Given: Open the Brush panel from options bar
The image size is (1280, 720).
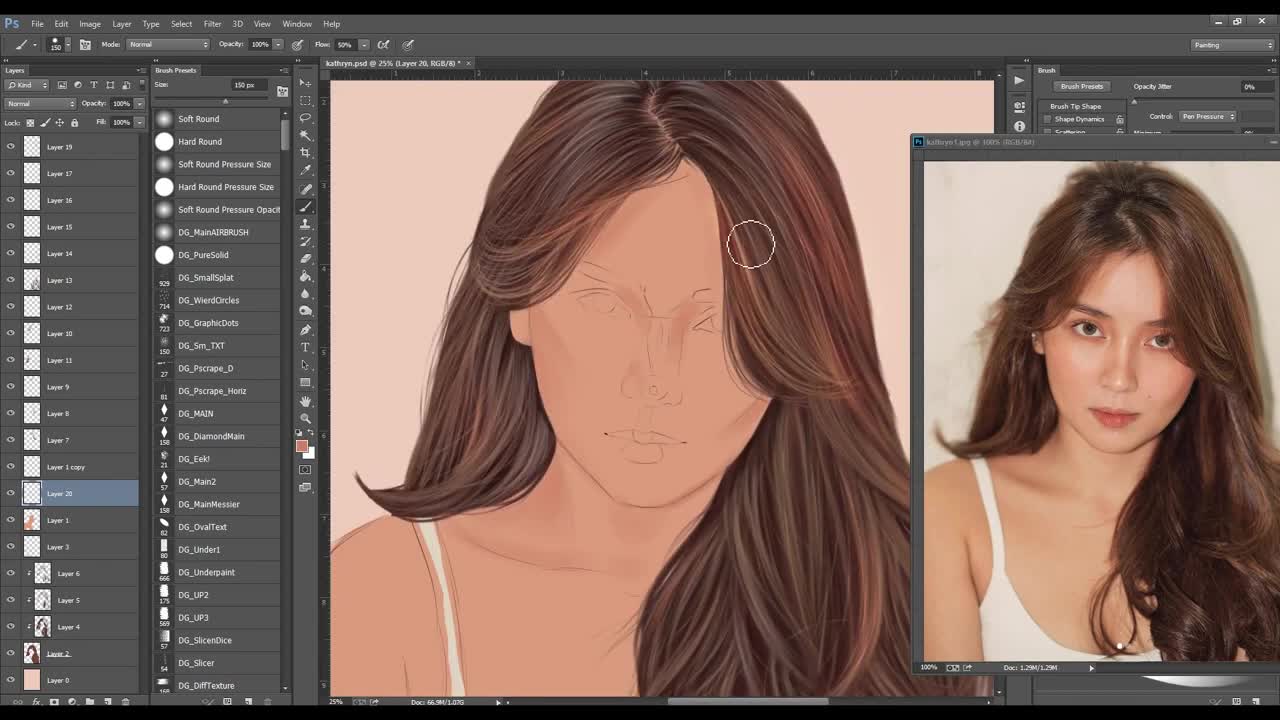Looking at the screenshot, I should 85,44.
